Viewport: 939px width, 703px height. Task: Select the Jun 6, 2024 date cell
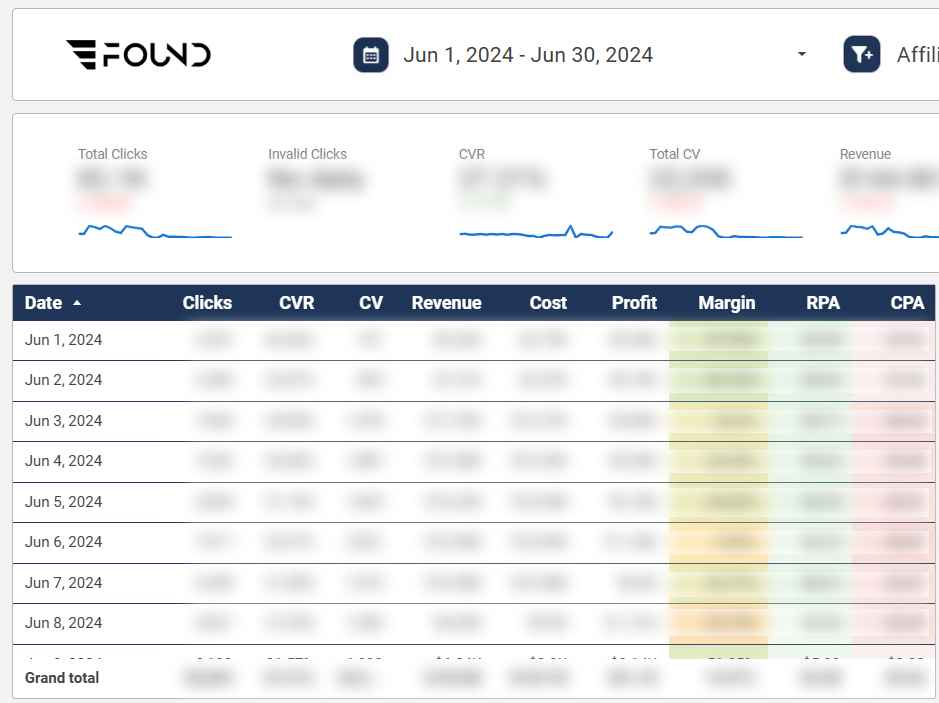pyautogui.click(x=64, y=542)
